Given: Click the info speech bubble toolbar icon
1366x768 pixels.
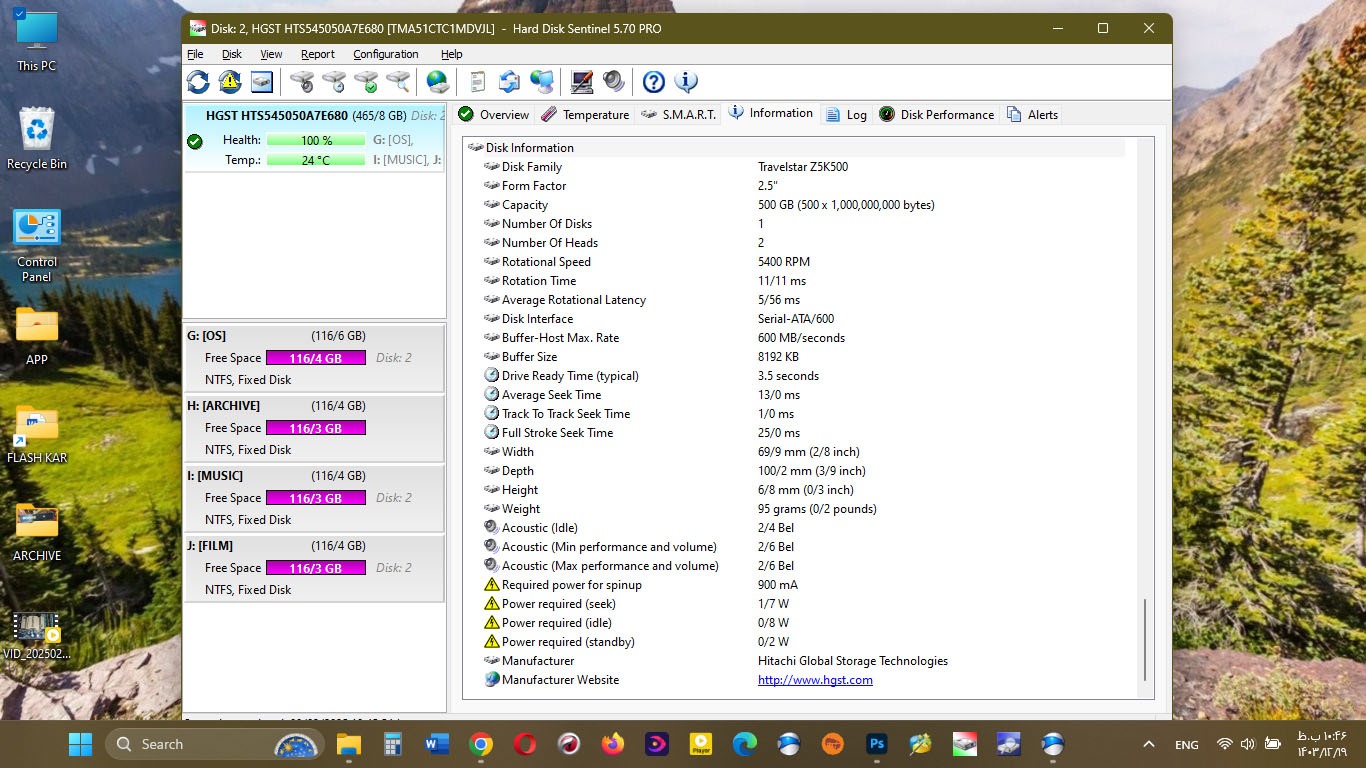Looking at the screenshot, I should click(685, 82).
